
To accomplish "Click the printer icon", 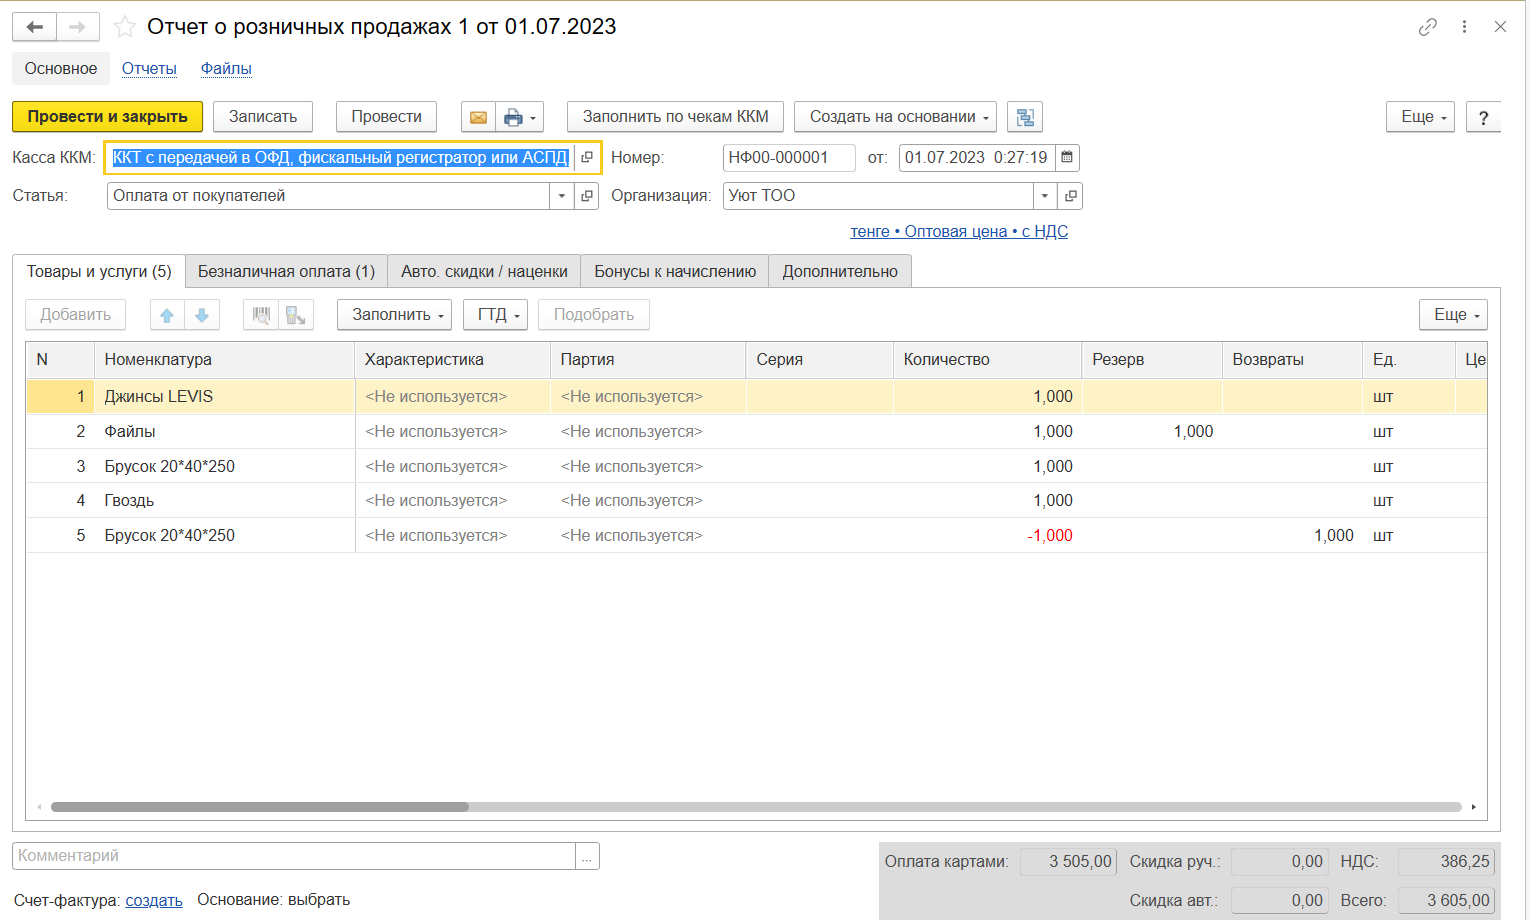I will (513, 117).
